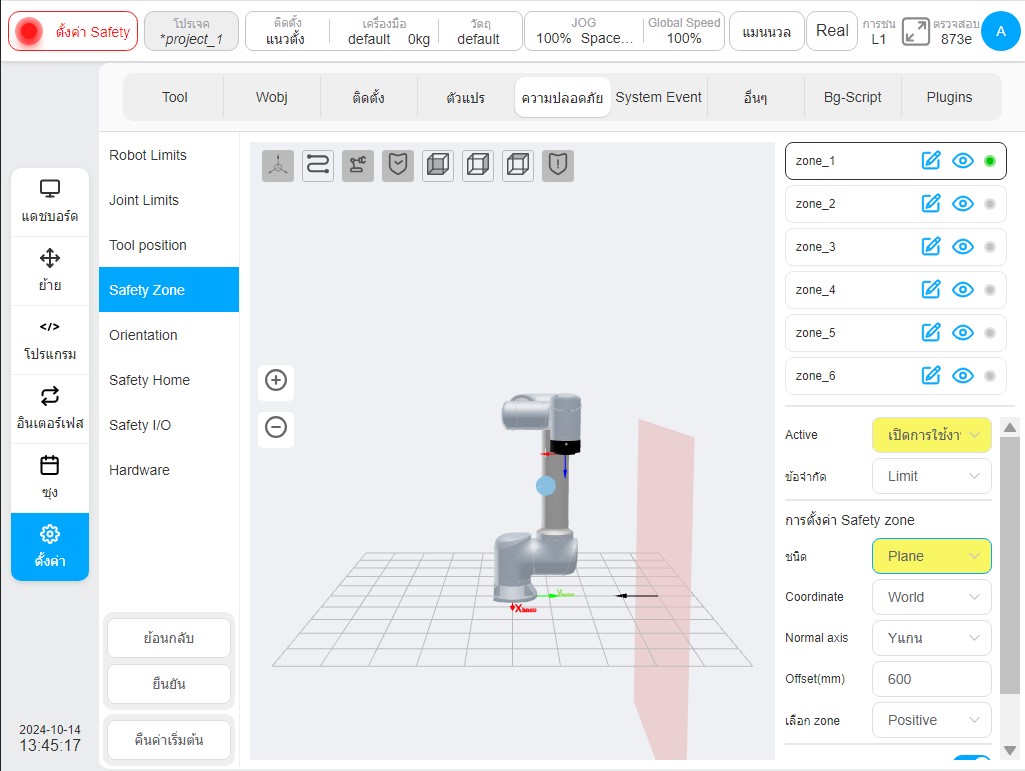Viewport: 1025px width, 771px height.
Task: Open the Plane type dropdown
Action: coord(932,556)
